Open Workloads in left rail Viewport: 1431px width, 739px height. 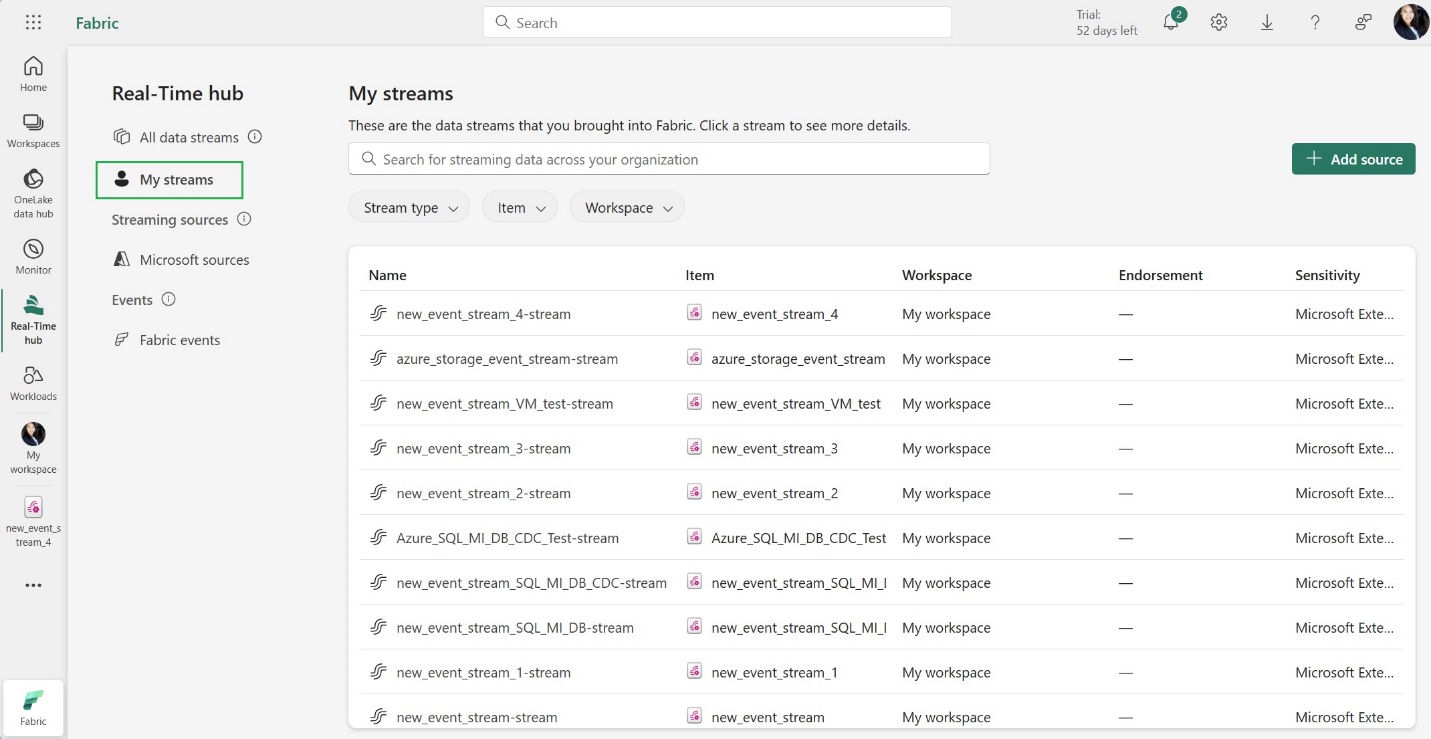33,383
